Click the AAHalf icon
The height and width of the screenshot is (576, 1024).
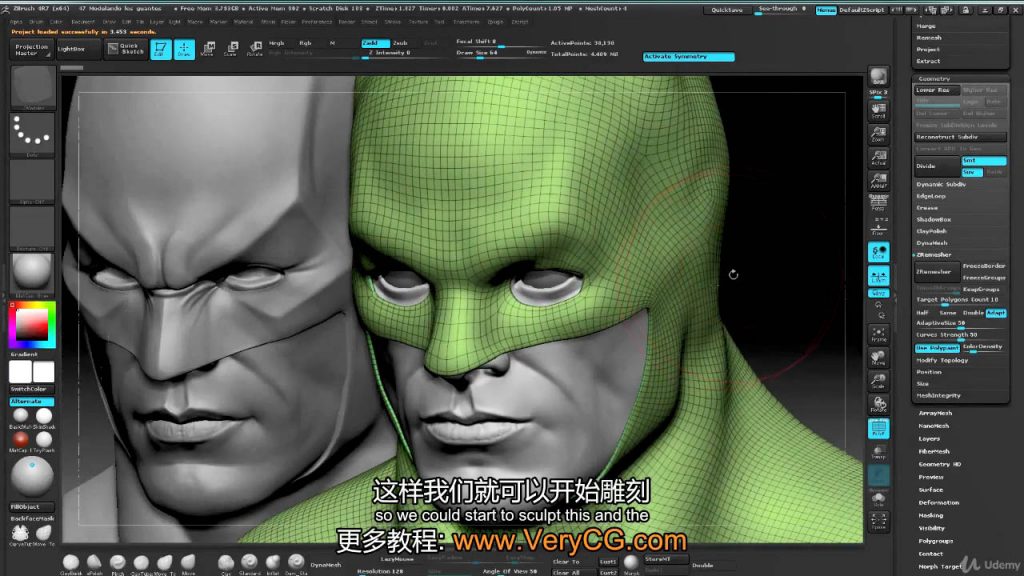tap(878, 181)
